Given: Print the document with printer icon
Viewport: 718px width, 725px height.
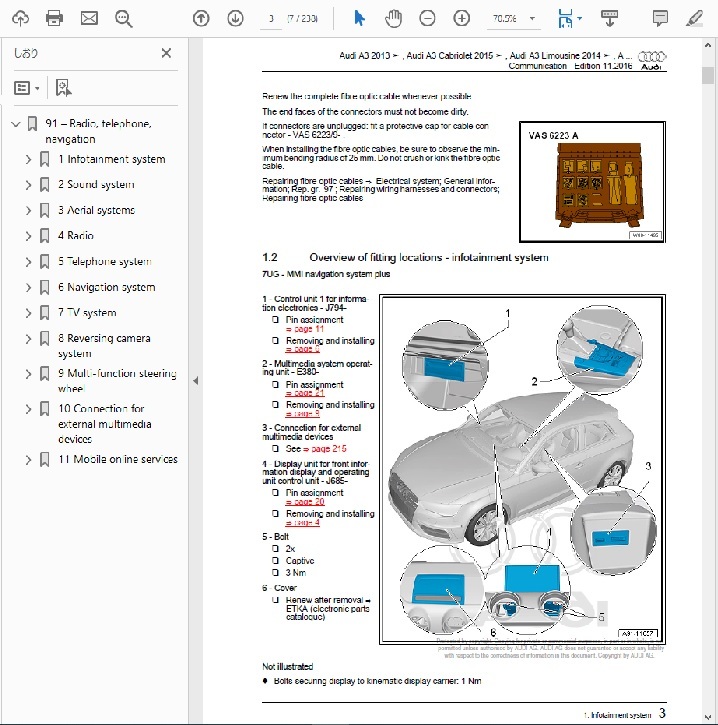Looking at the screenshot, I should (x=55, y=18).
